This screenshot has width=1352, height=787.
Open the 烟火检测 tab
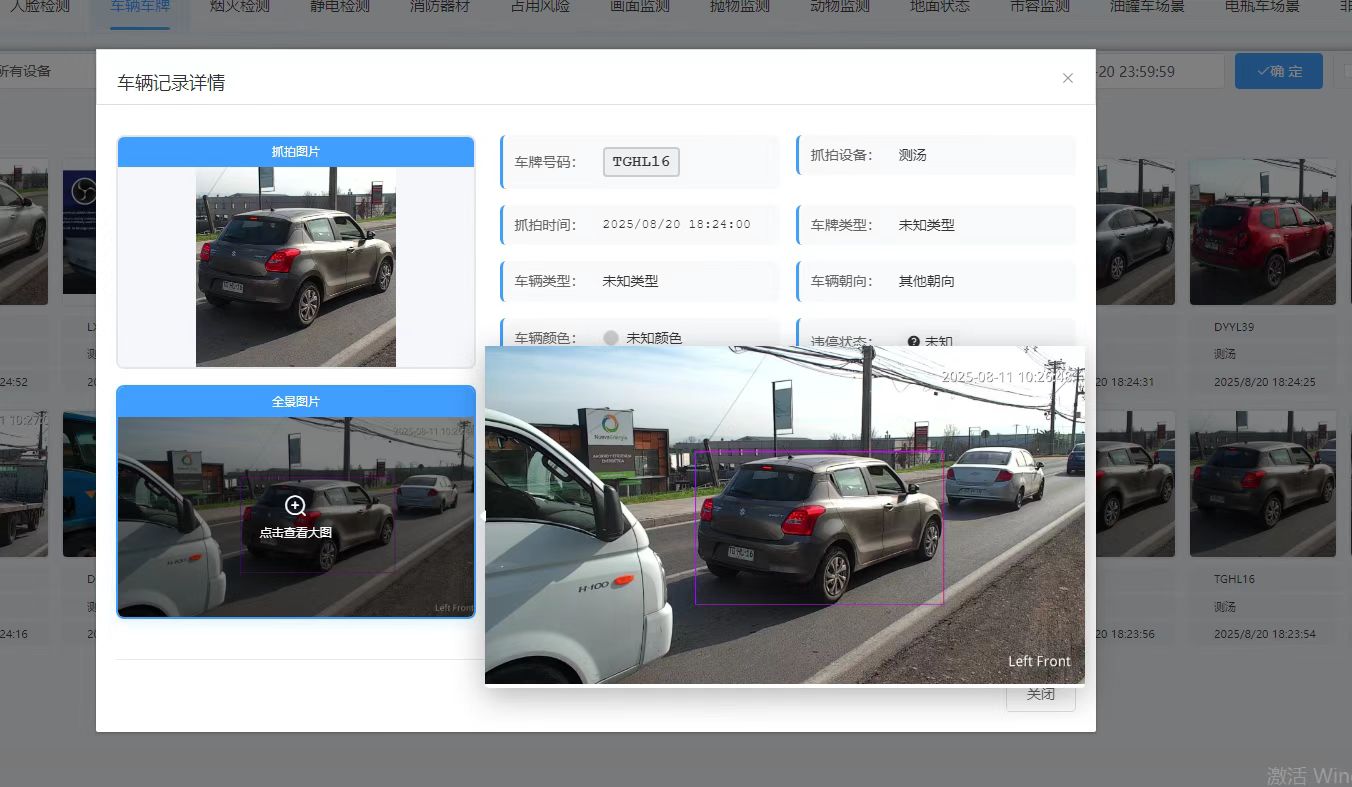point(240,6)
